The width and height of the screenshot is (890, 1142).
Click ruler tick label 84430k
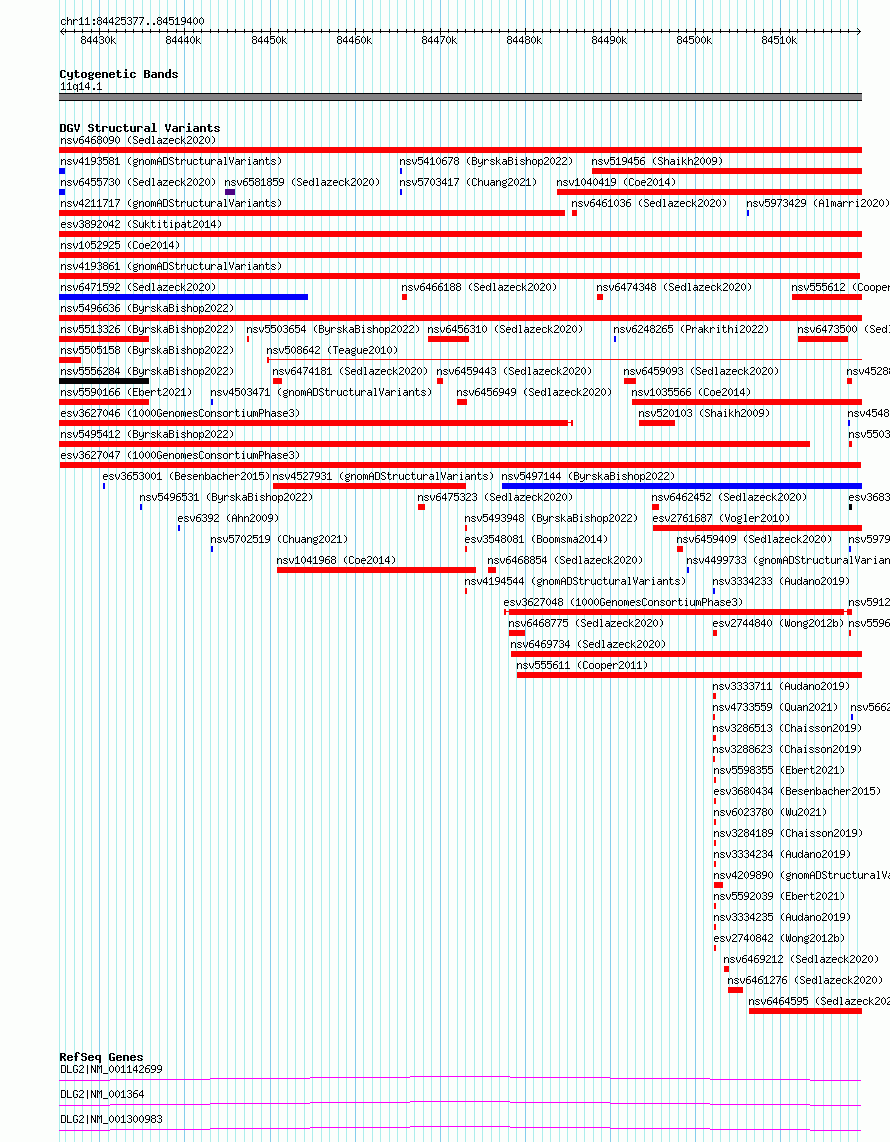pos(98,41)
